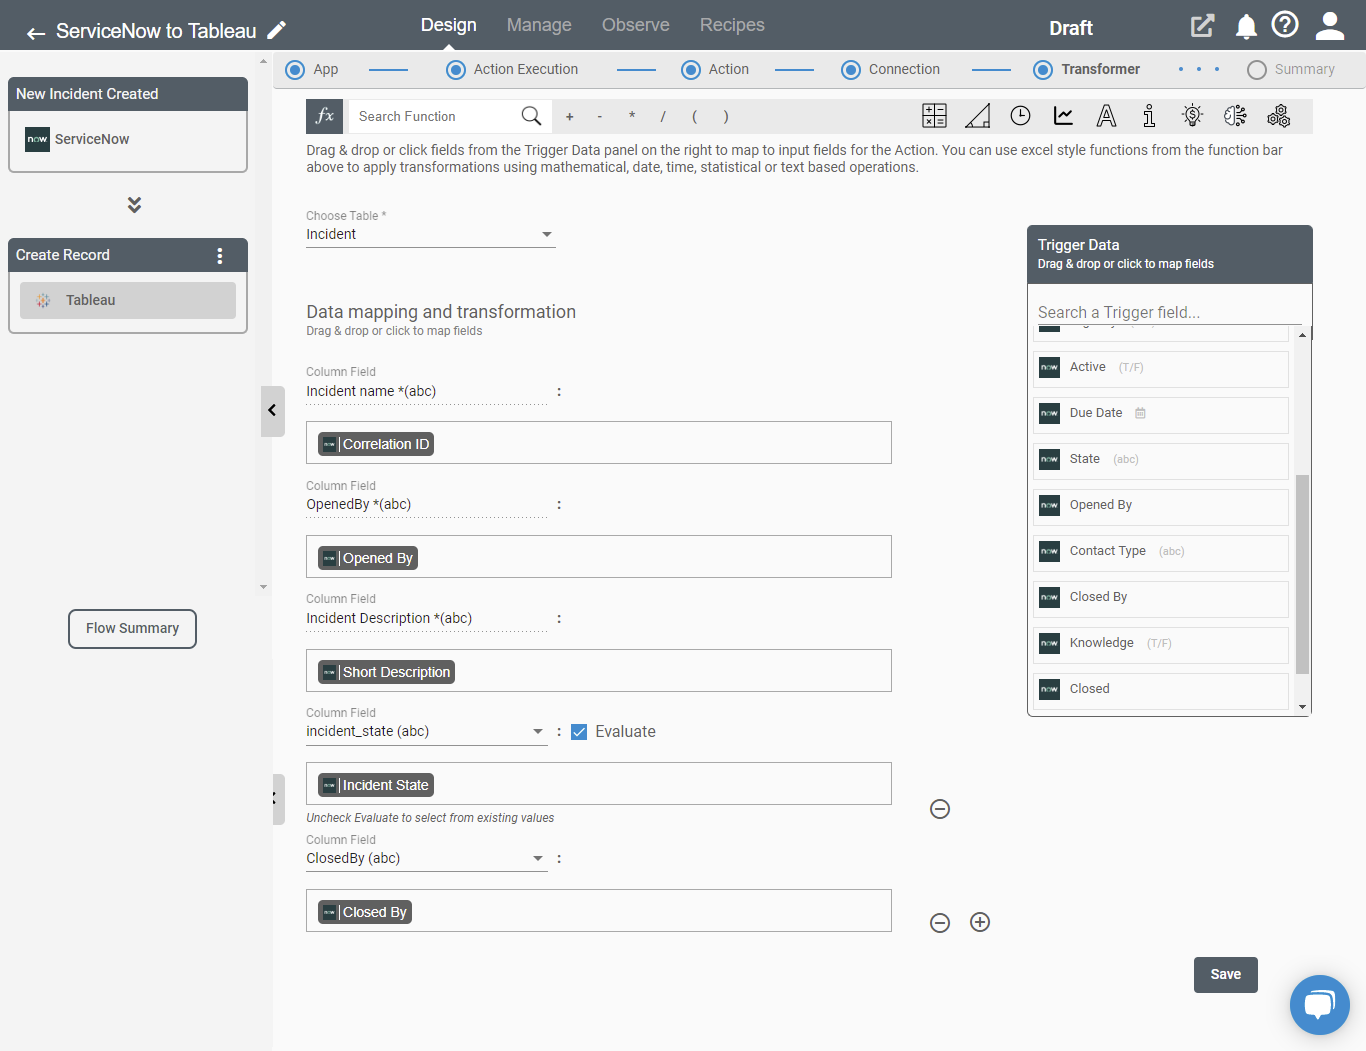
Task: Open date and time clock functions
Action: pos(1020,116)
